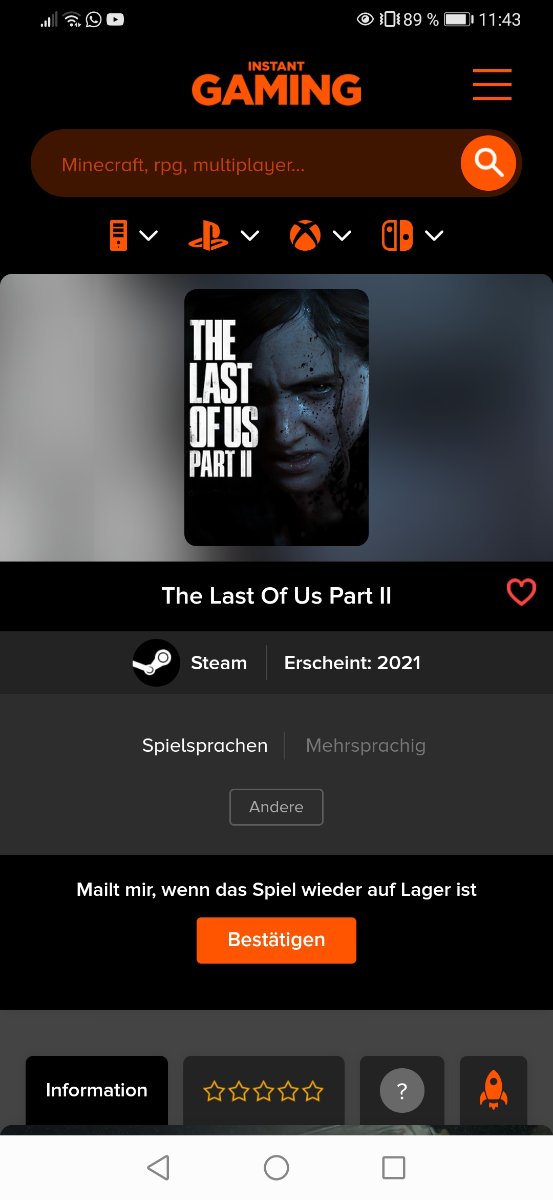
Task: Open the hamburger menu icon
Action: click(492, 85)
